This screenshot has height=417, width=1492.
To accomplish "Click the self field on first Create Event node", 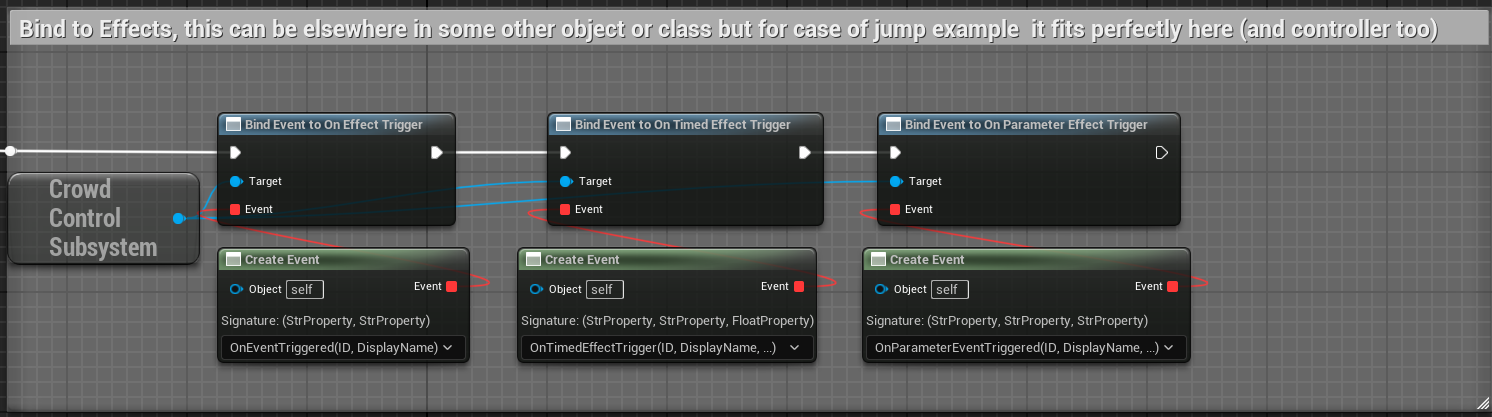I will tap(304, 290).
